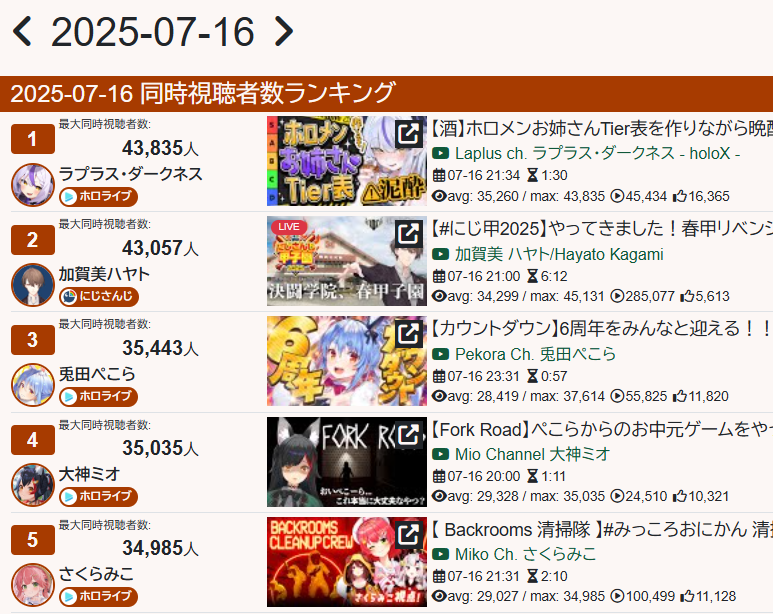Image resolution: width=773 pixels, height=614 pixels.
Task: Click eye icon before avg: 28,419
Action: point(439,396)
